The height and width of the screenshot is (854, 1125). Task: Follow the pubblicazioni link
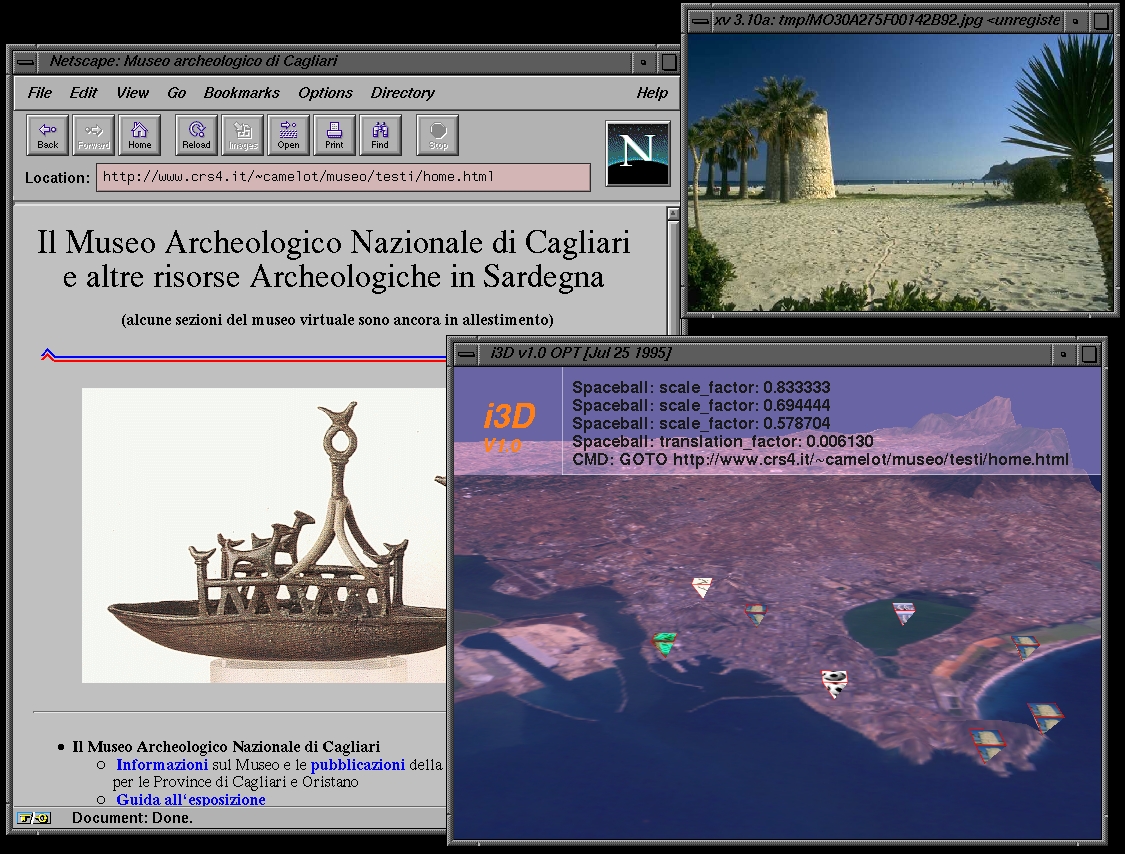pos(358,765)
